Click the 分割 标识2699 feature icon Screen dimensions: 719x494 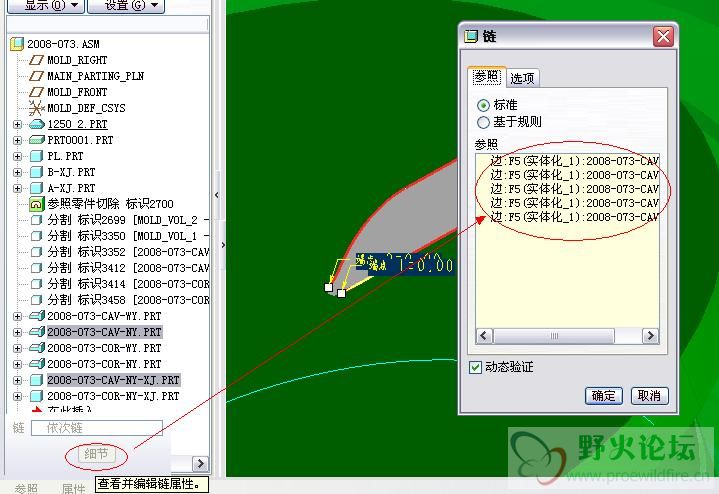tap(36, 220)
